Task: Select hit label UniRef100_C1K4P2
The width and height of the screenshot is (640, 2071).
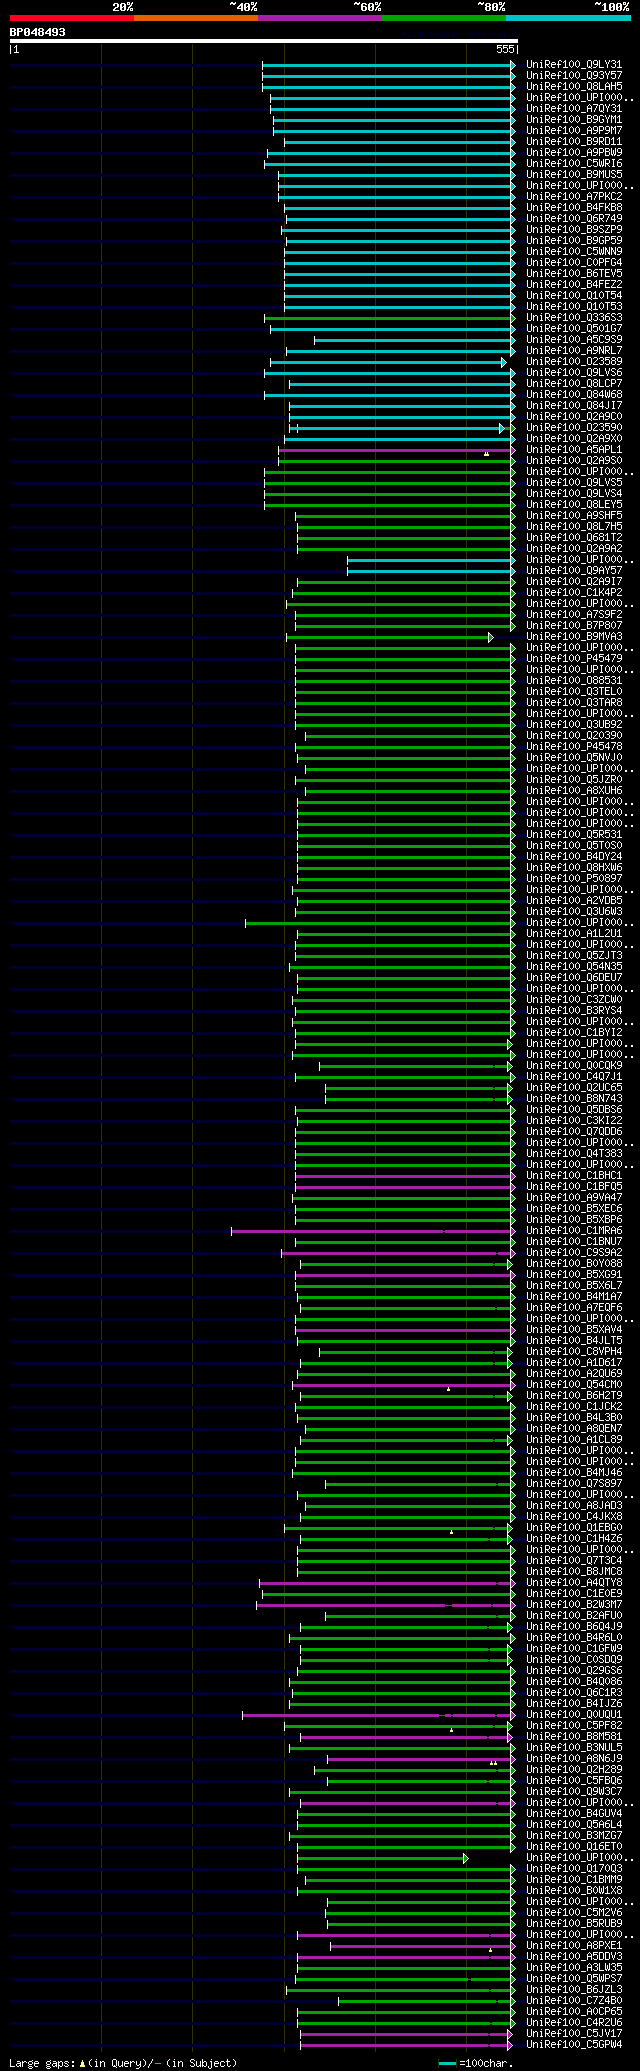Action: pos(576,593)
